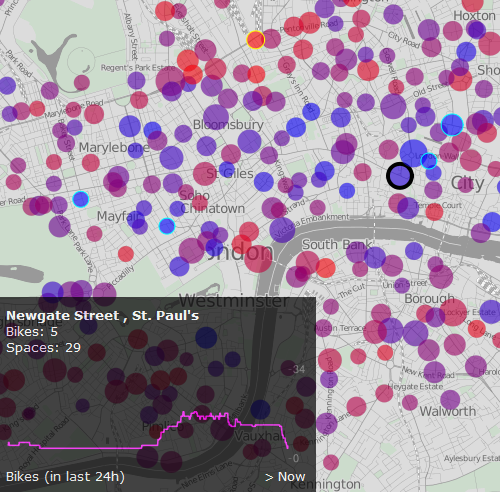Select the bright red station below South Bank label
The width and height of the screenshot is (500, 492).
pyautogui.click(x=325, y=268)
